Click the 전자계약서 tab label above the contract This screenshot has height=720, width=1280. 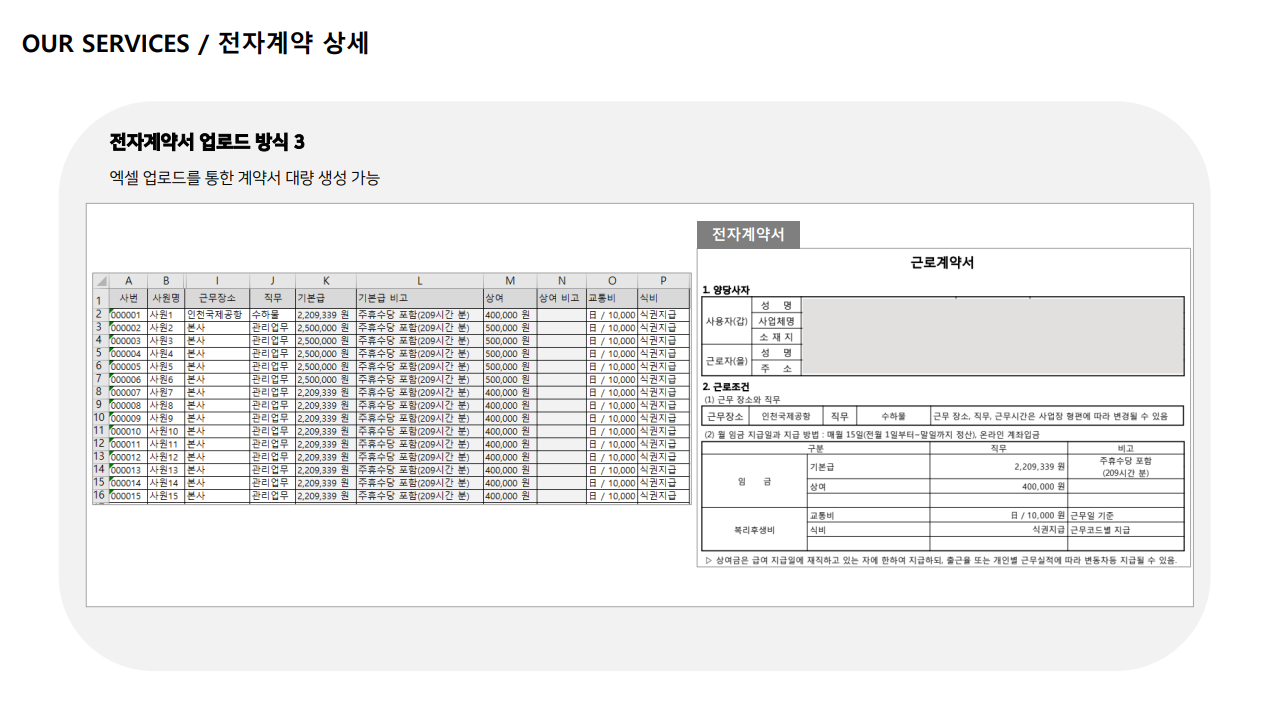tap(748, 235)
